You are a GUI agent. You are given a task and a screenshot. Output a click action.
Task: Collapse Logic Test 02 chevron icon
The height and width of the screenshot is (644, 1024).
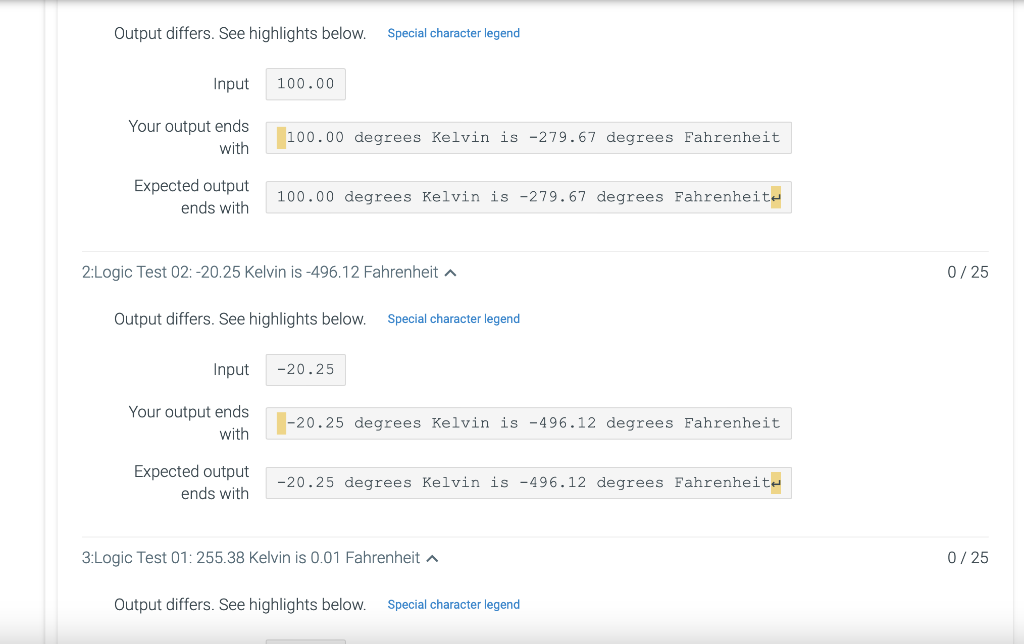pyautogui.click(x=450, y=273)
